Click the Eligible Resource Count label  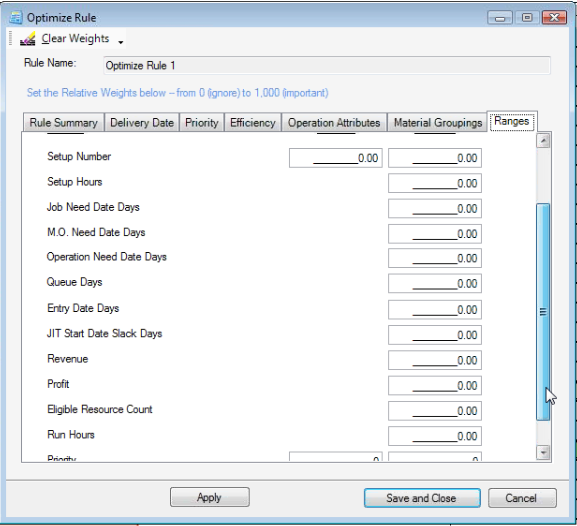tap(100, 410)
